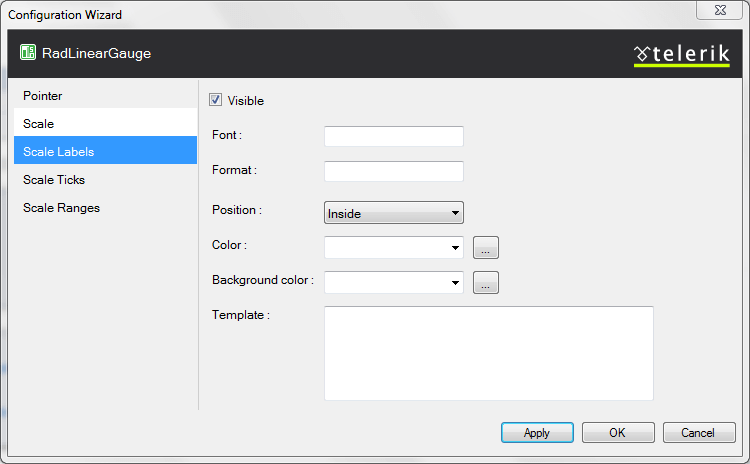Uncheck the Visible checkbox
This screenshot has height=464, width=750.
(x=215, y=100)
